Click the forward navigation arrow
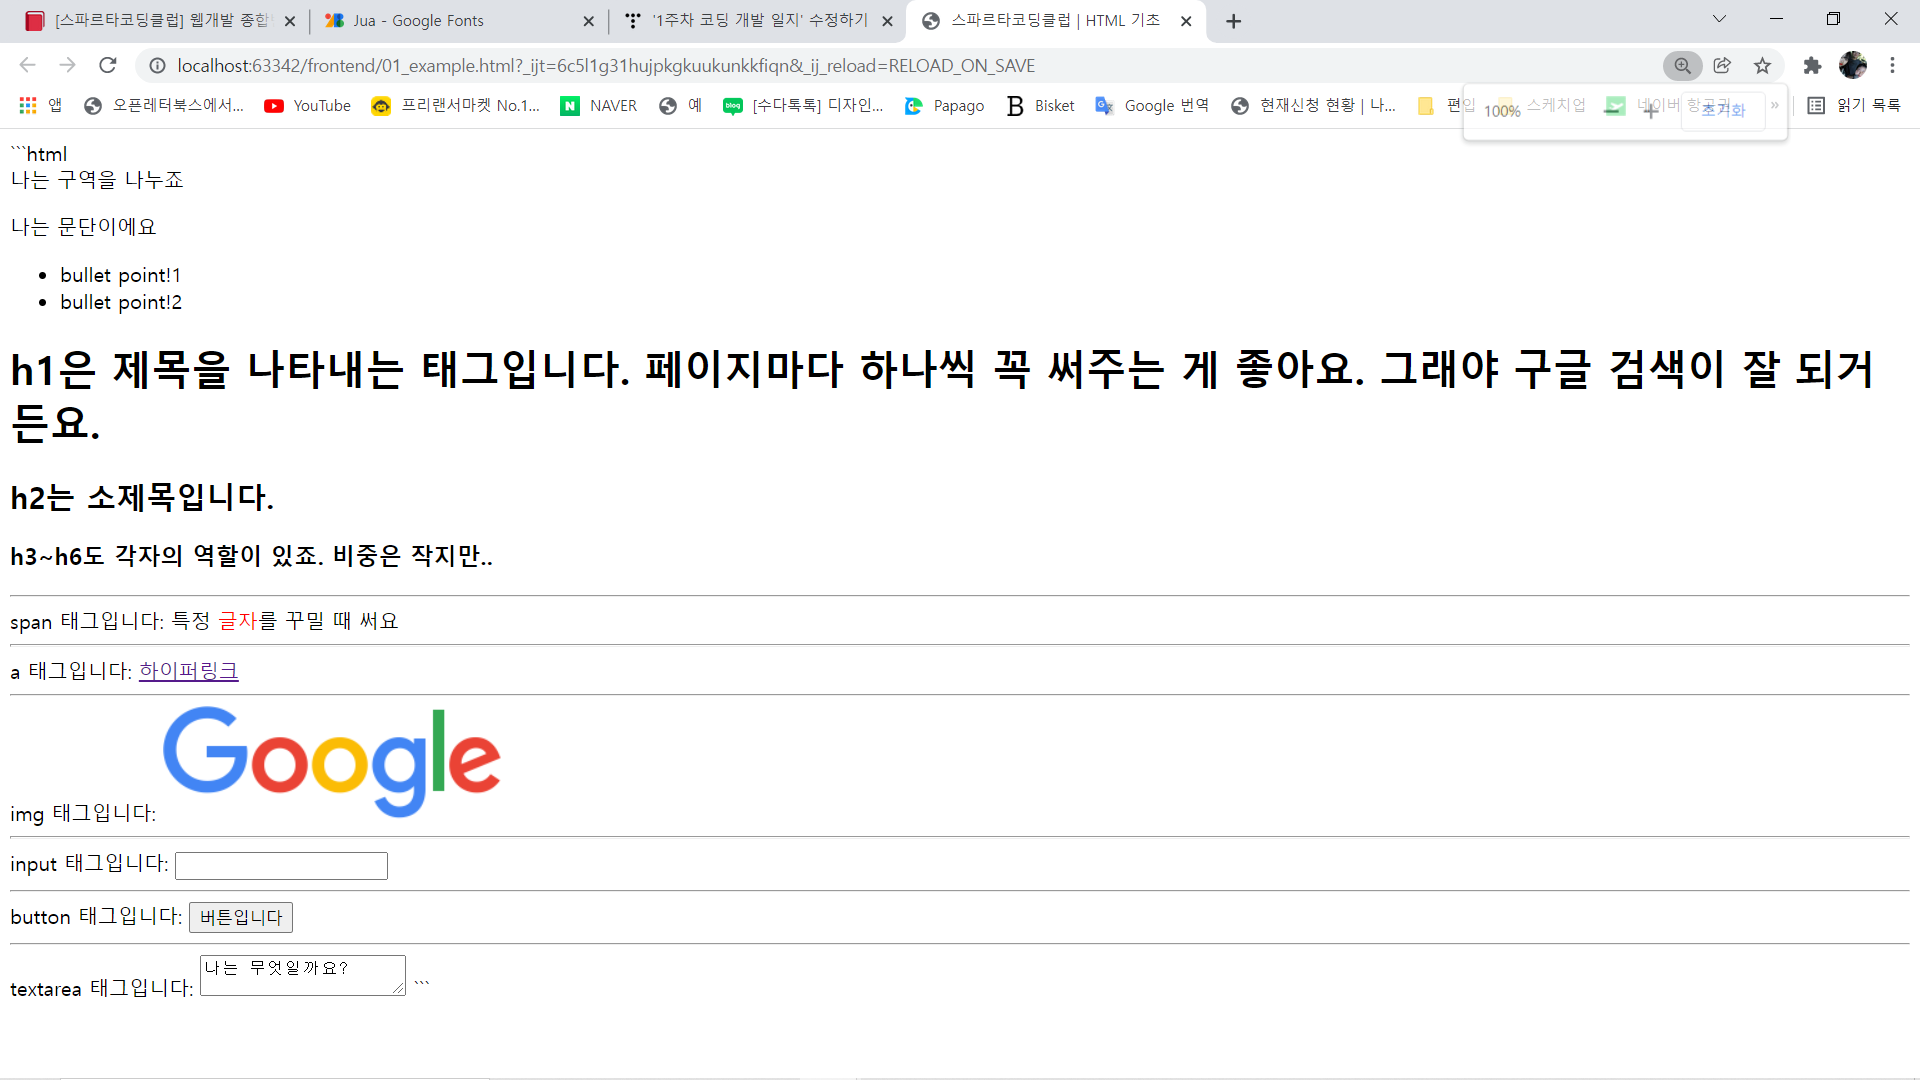 pyautogui.click(x=67, y=65)
